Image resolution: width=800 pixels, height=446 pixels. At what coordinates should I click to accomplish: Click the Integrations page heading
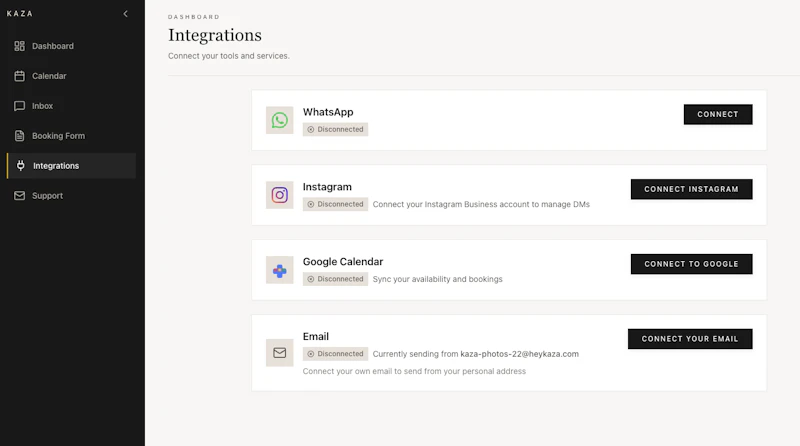(x=215, y=35)
